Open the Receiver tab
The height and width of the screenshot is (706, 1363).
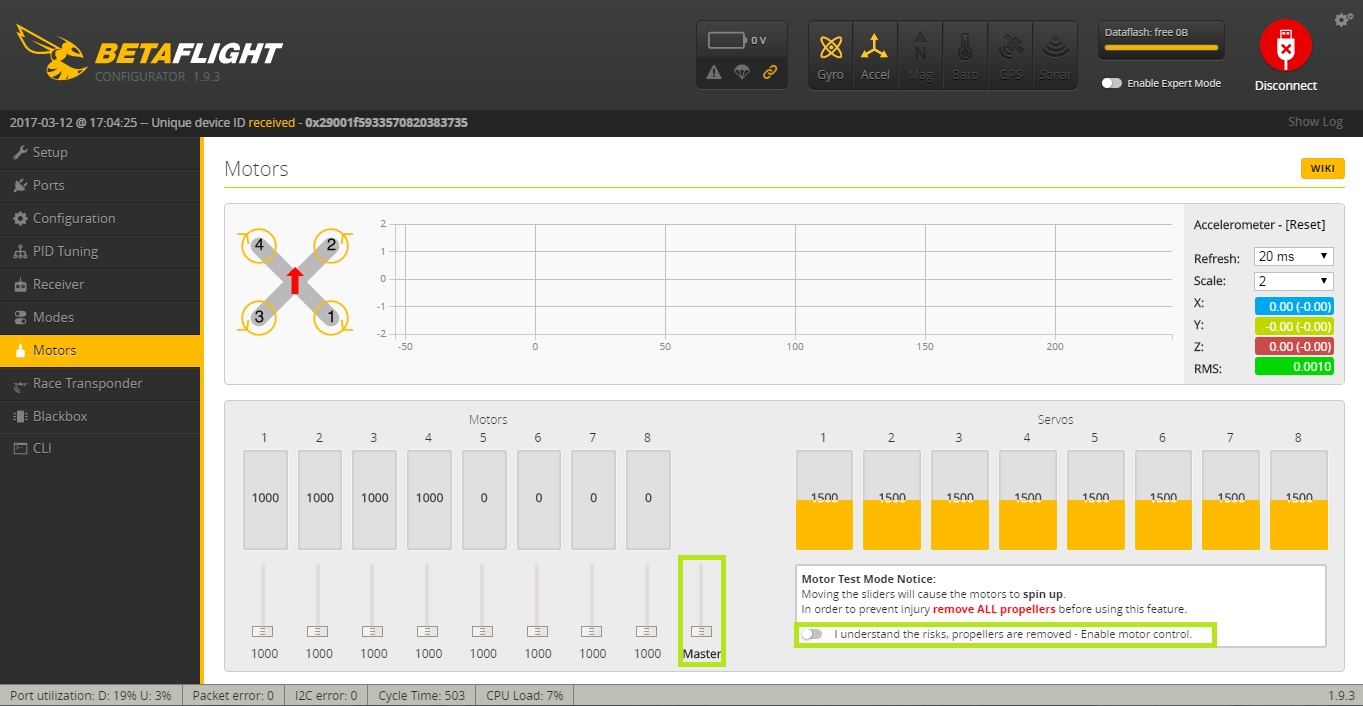pos(100,285)
